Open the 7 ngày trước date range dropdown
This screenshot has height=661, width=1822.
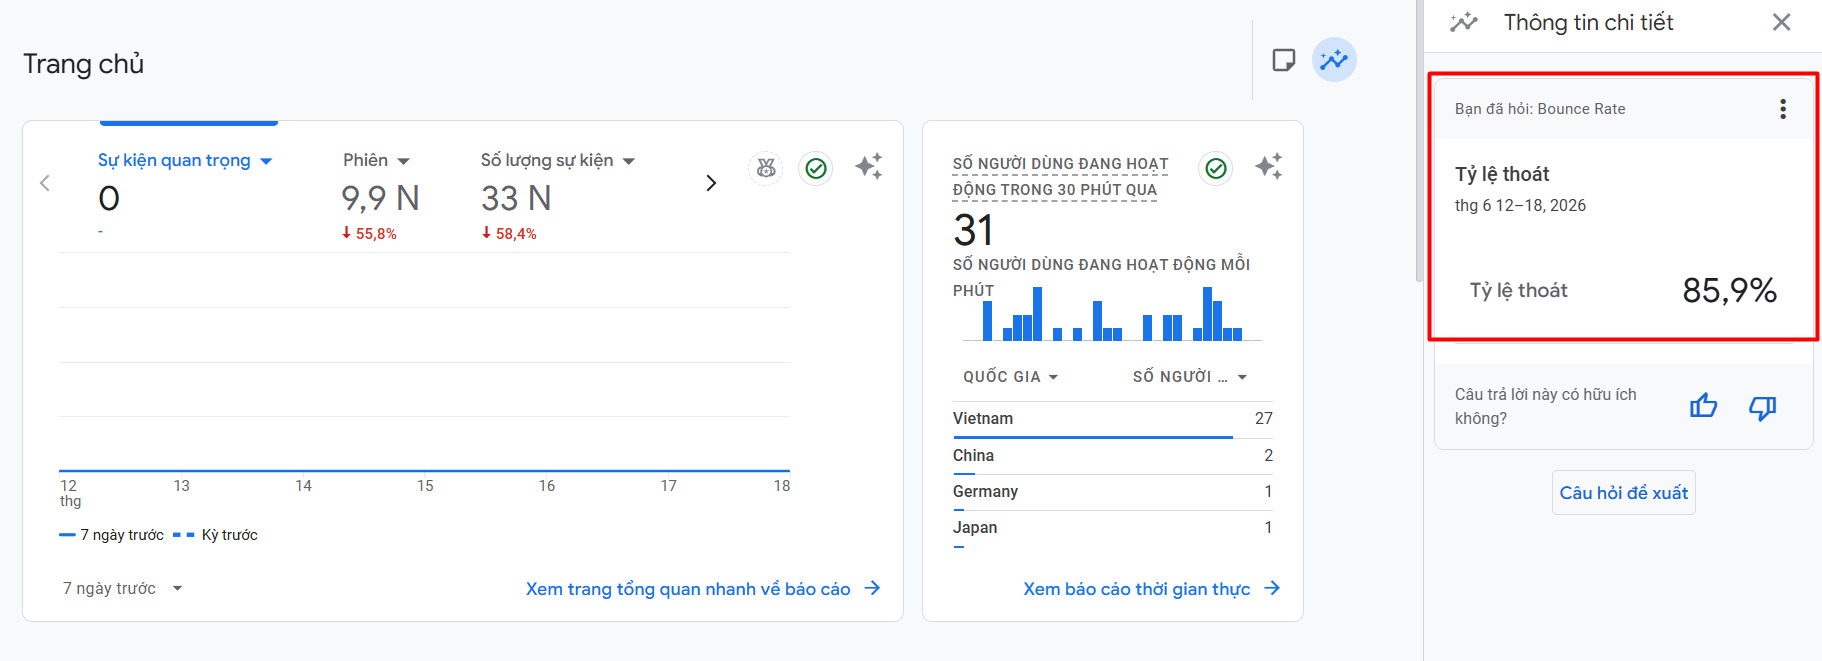point(123,588)
